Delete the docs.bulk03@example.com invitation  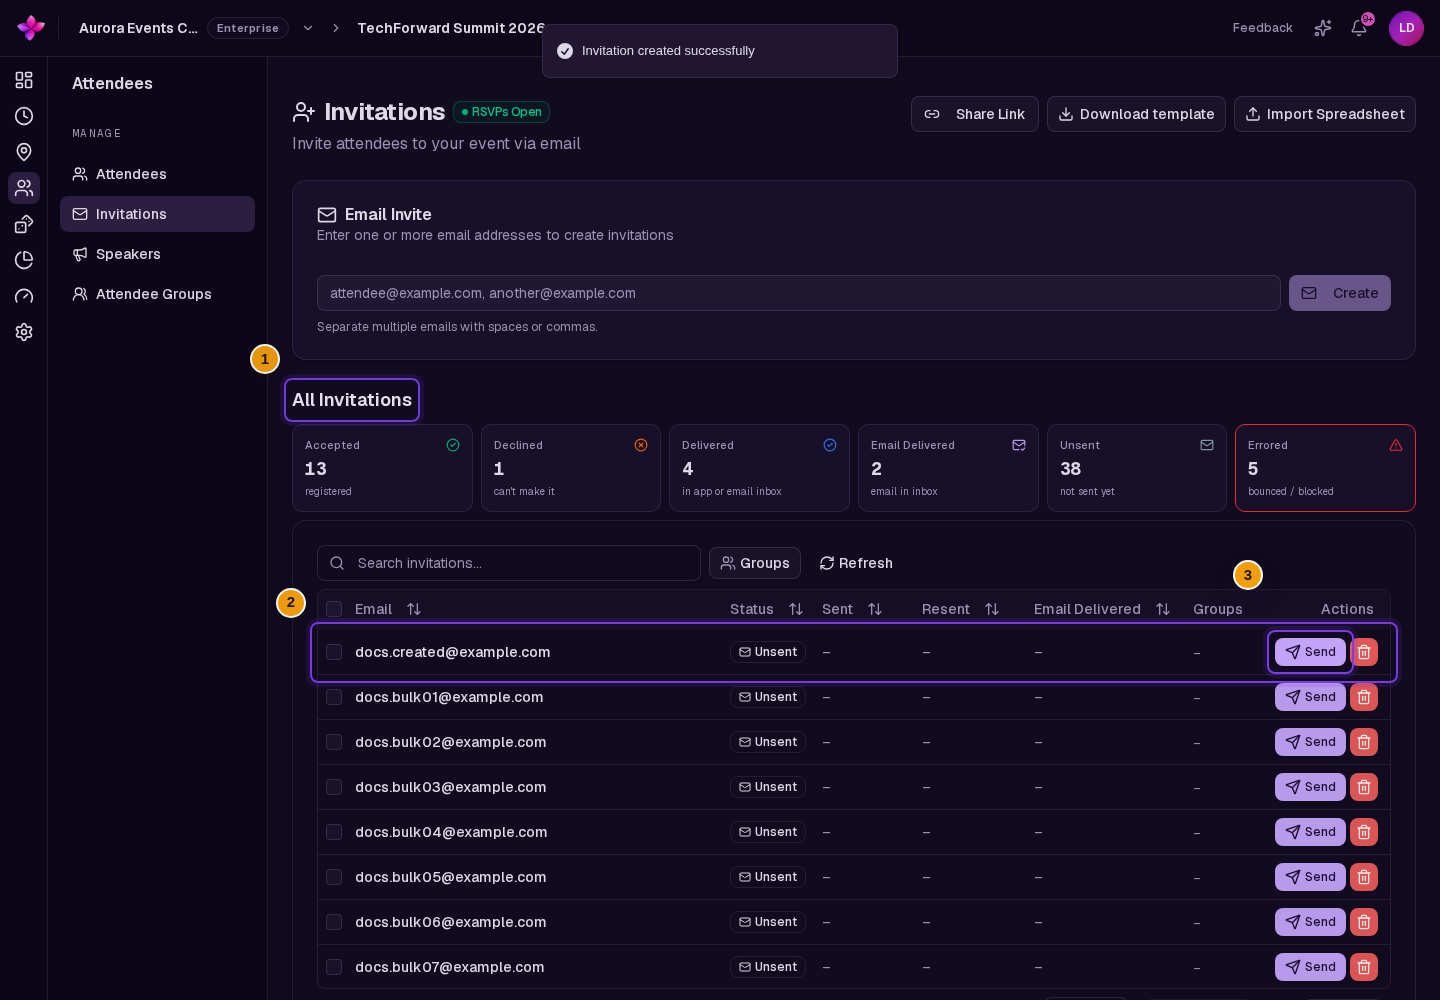tap(1364, 787)
